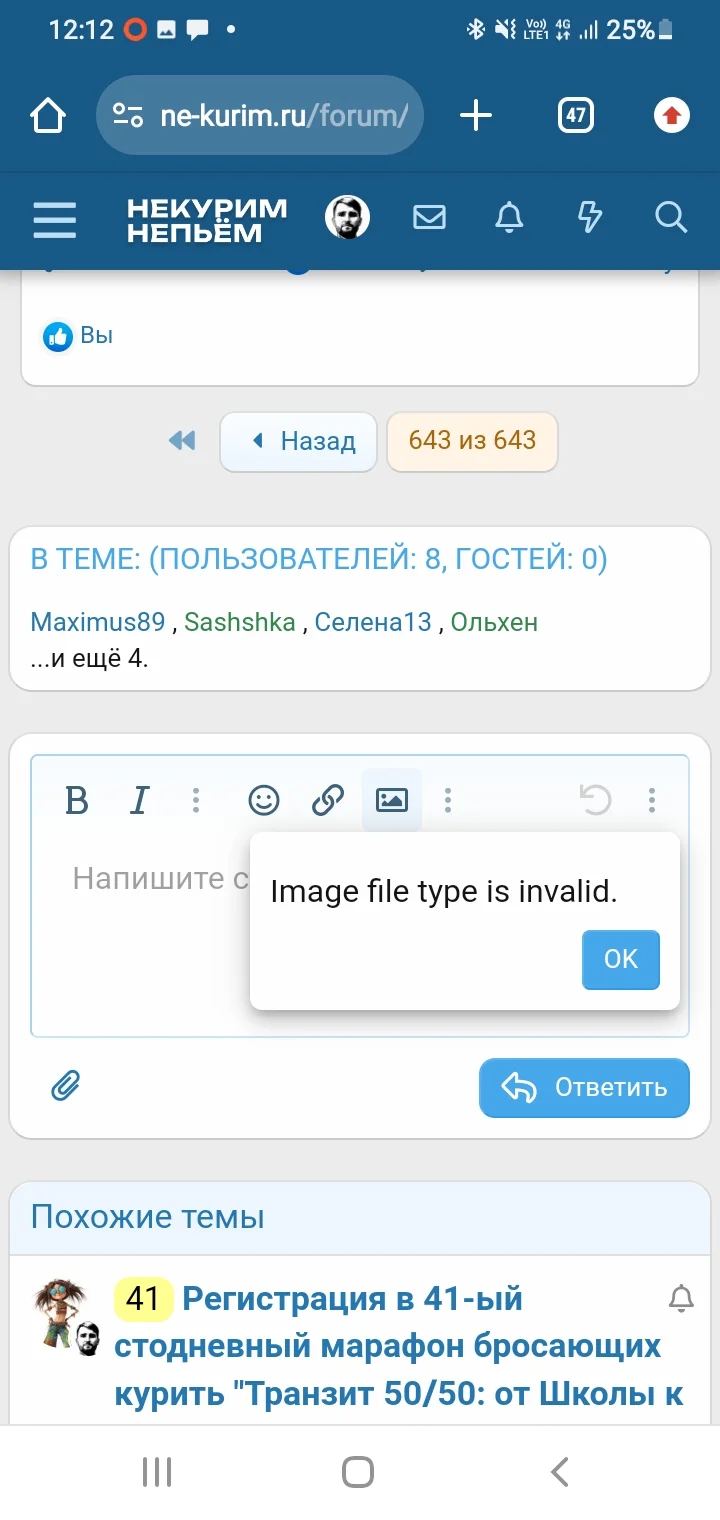Dismiss the invalid image file dialog with OK
Viewport: 720px width, 1520px height.
coord(620,959)
